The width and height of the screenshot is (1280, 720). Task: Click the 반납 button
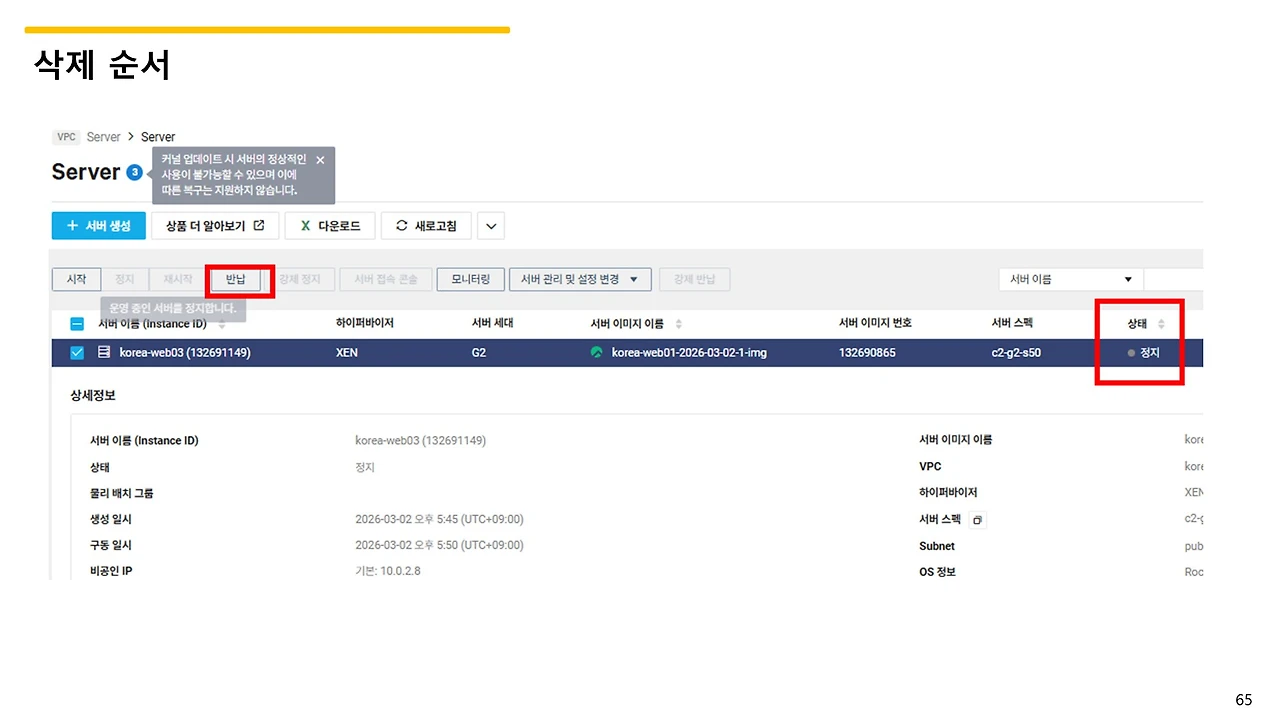(236, 279)
